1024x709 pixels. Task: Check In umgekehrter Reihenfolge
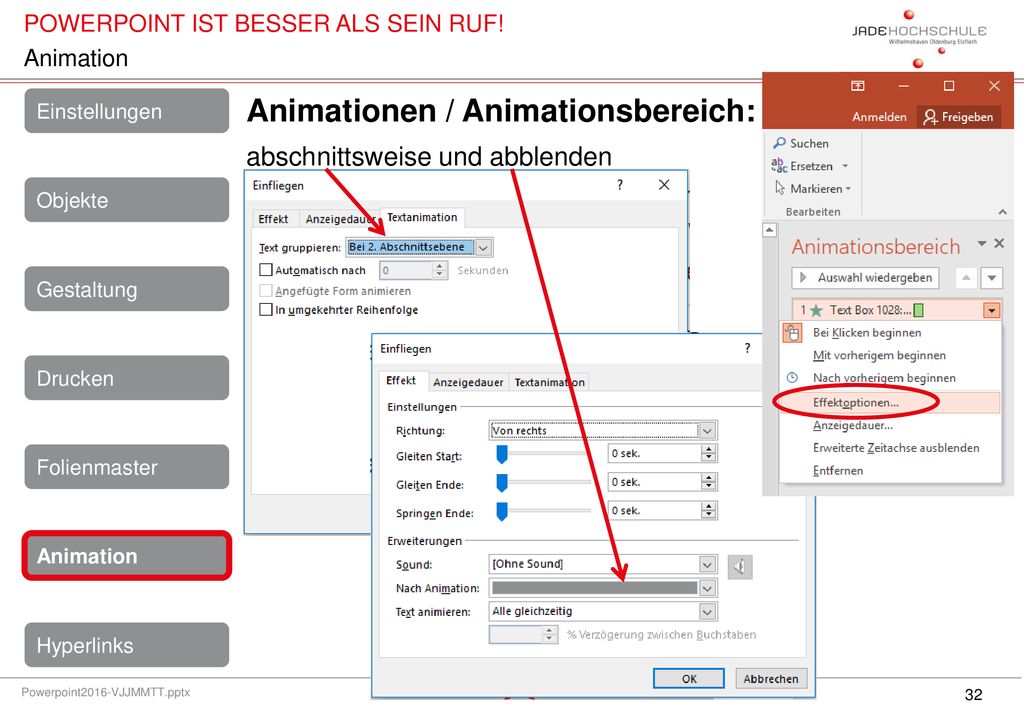[266, 309]
